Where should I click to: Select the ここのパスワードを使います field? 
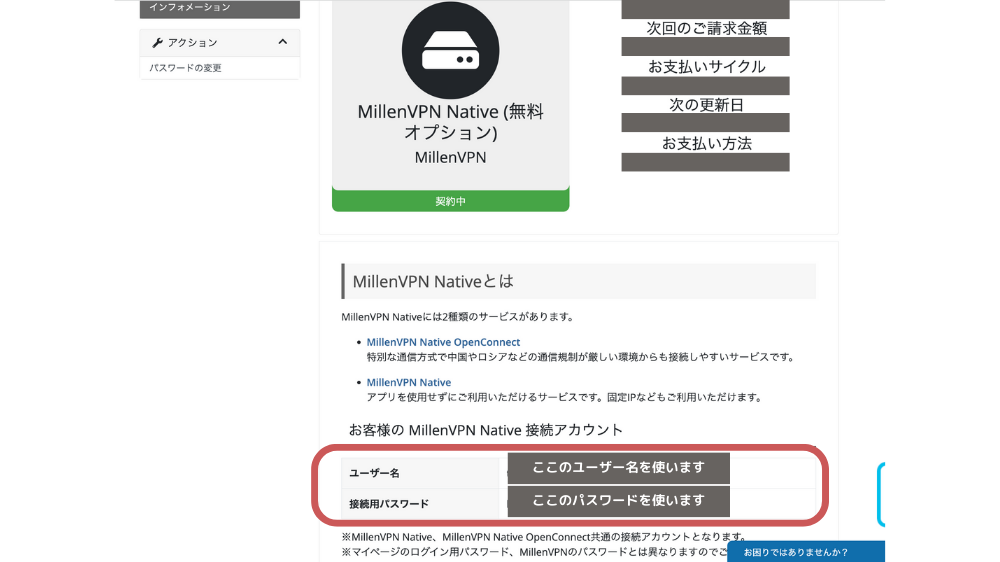(618, 501)
